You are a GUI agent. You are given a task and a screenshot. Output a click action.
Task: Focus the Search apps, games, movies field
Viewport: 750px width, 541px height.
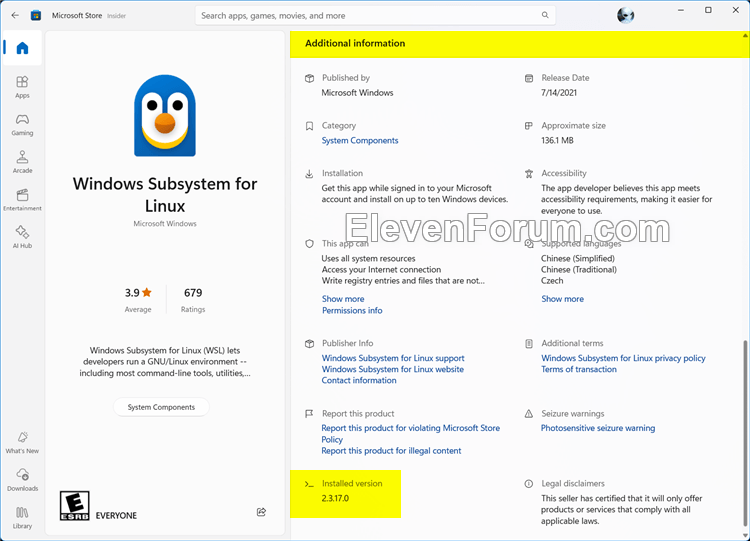[x=375, y=15]
